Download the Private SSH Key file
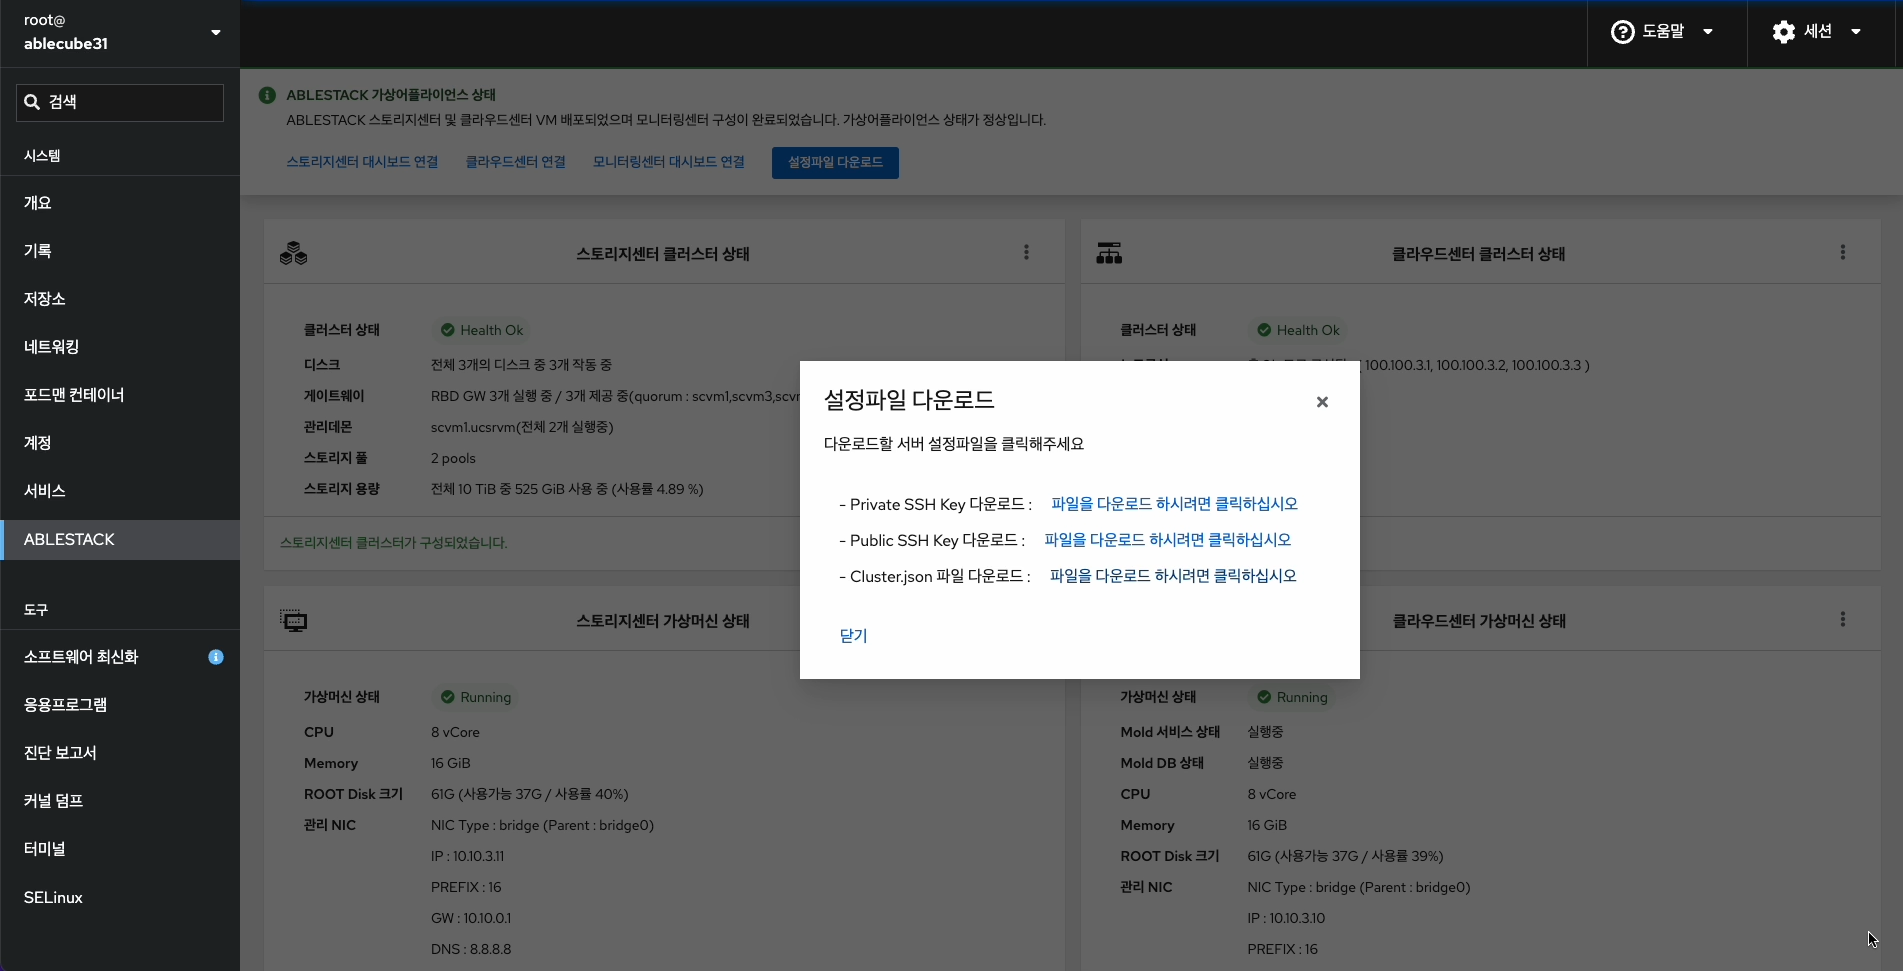Viewport: 1903px width, 971px height. point(1172,503)
